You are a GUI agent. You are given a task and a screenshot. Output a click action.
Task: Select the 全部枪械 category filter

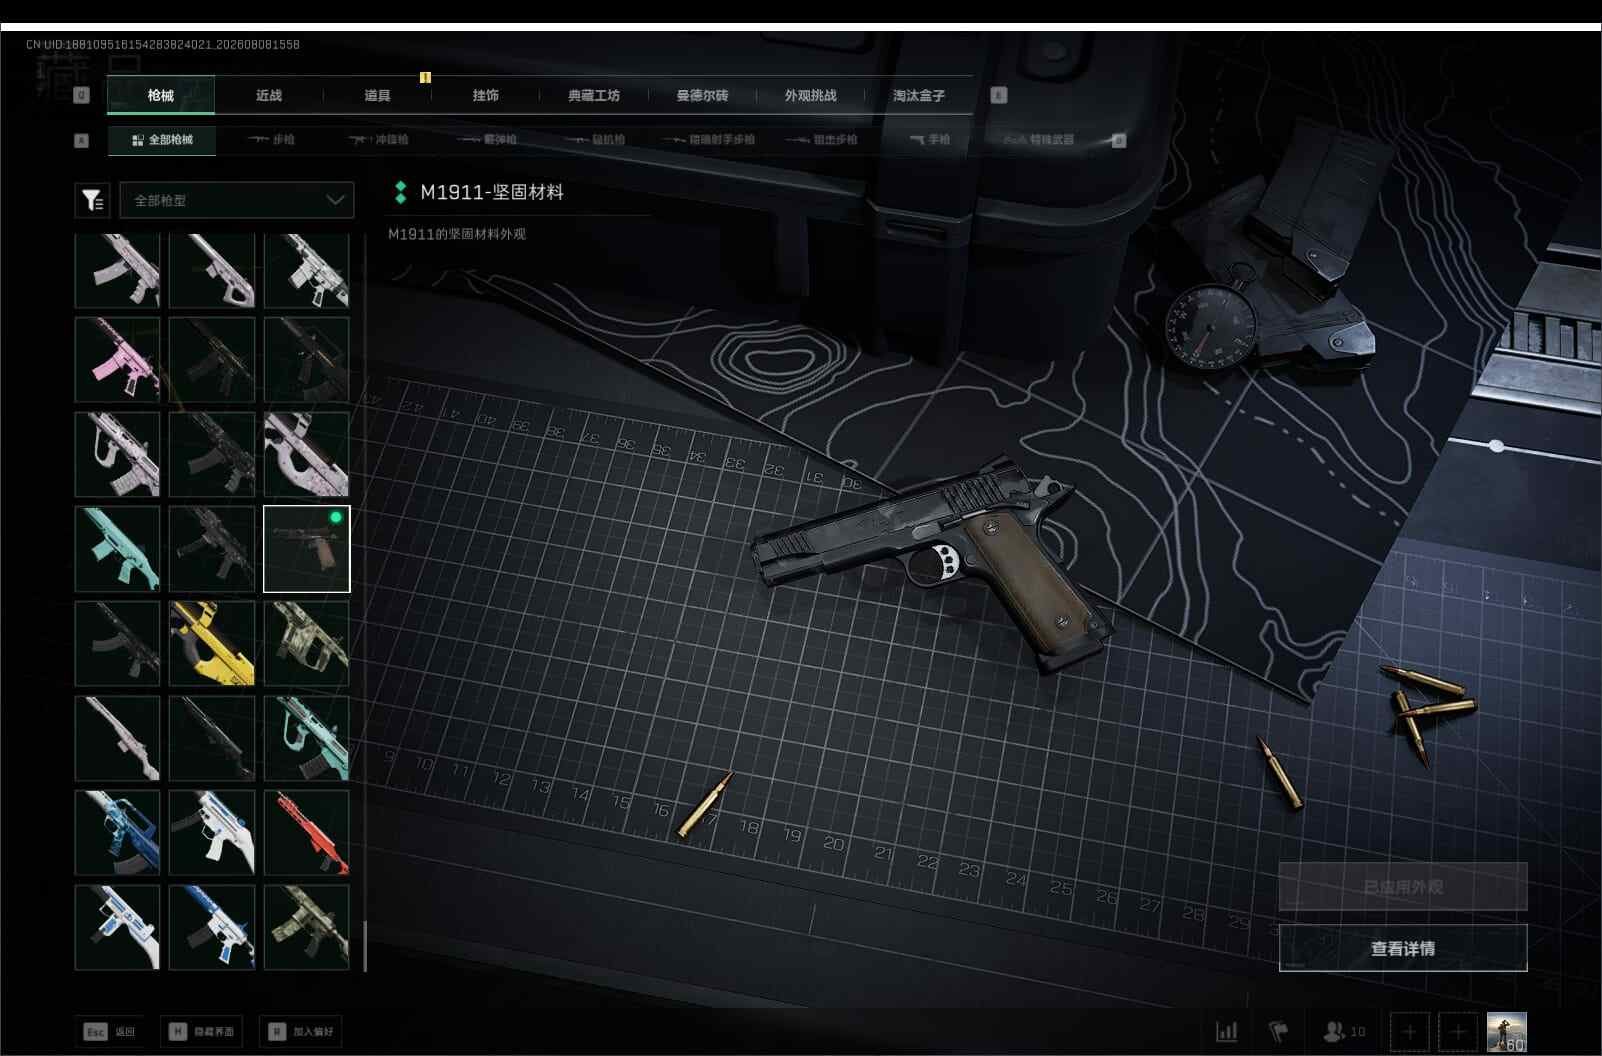(162, 140)
